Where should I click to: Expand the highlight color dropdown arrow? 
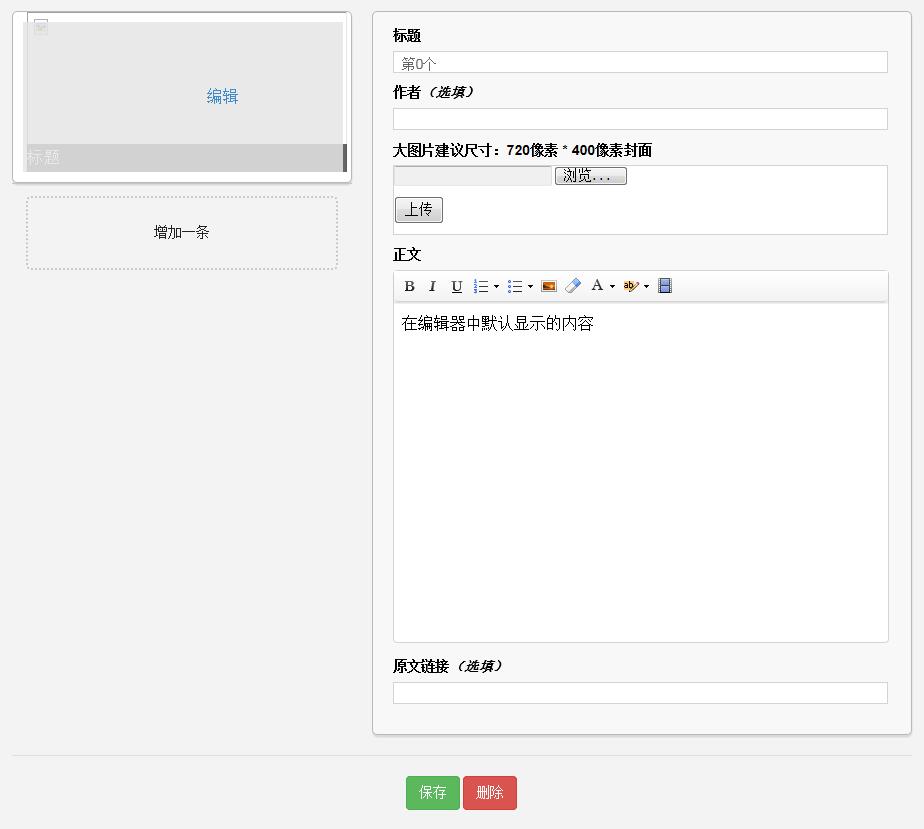pyautogui.click(x=646, y=287)
